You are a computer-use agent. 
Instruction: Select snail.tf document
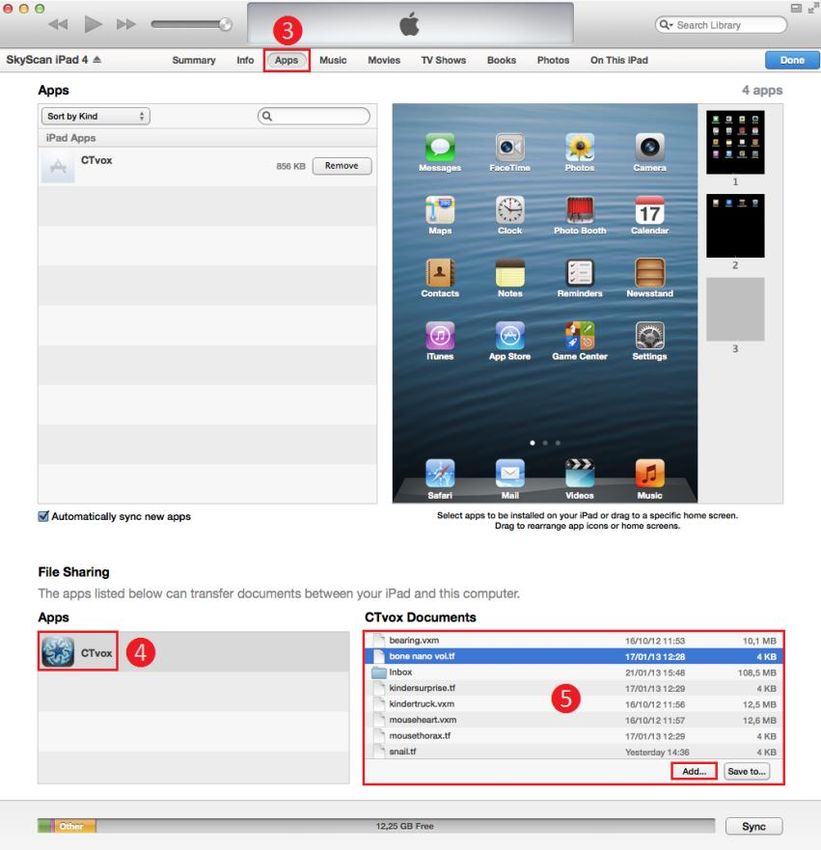(574, 751)
